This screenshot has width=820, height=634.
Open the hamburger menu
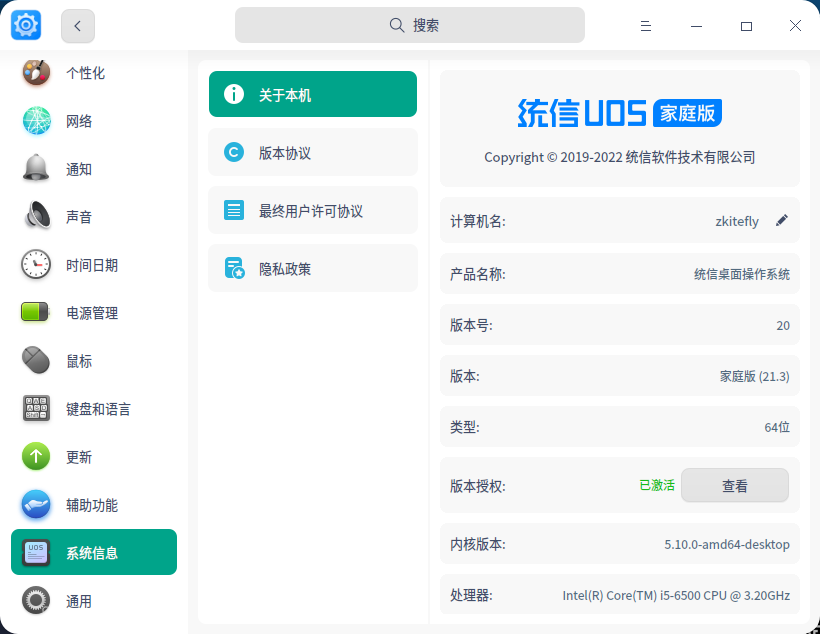click(x=645, y=25)
